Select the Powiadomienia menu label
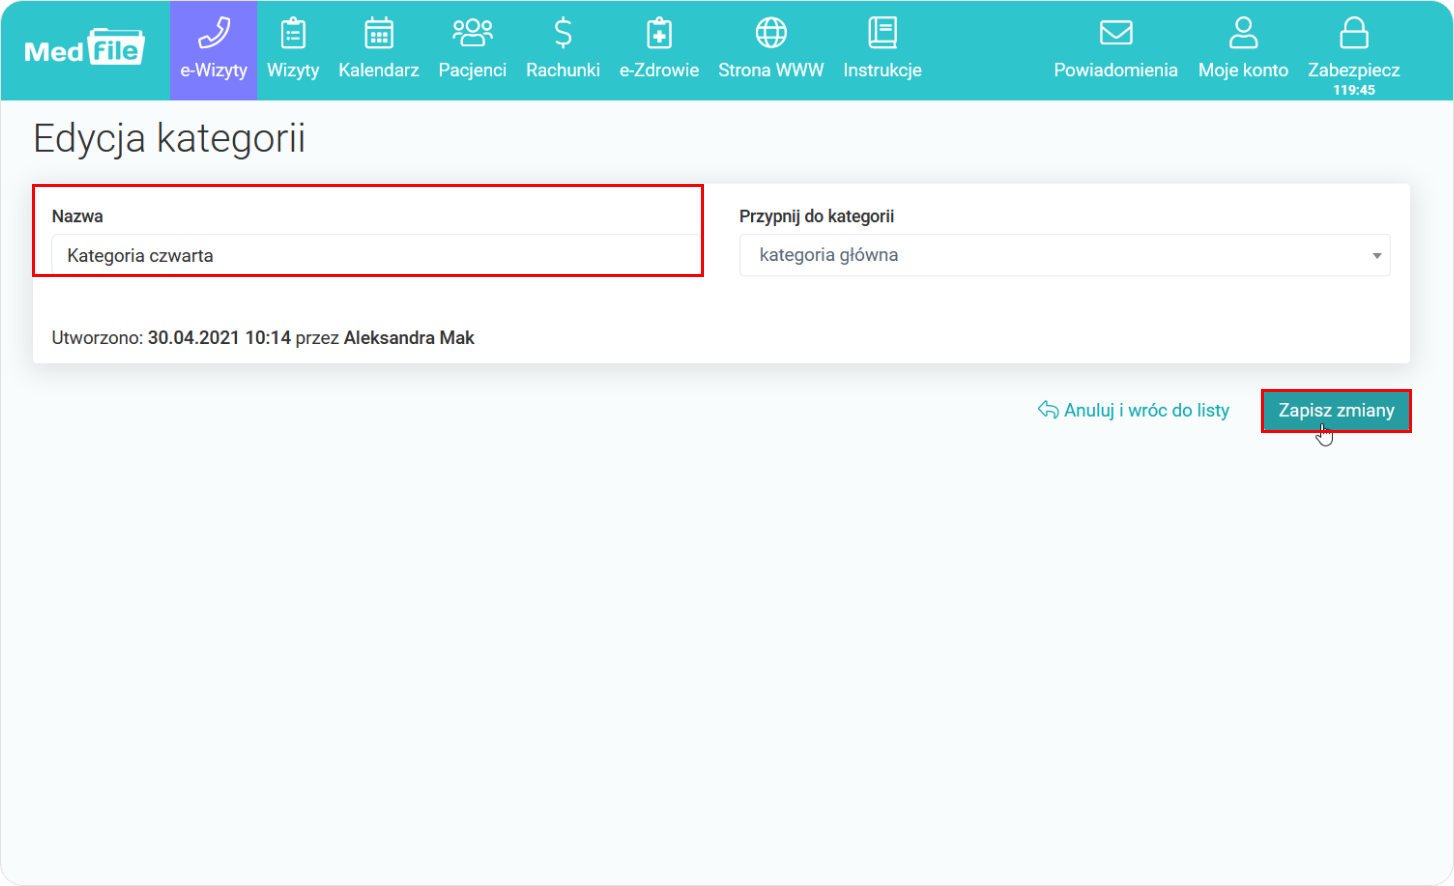 tap(1116, 70)
